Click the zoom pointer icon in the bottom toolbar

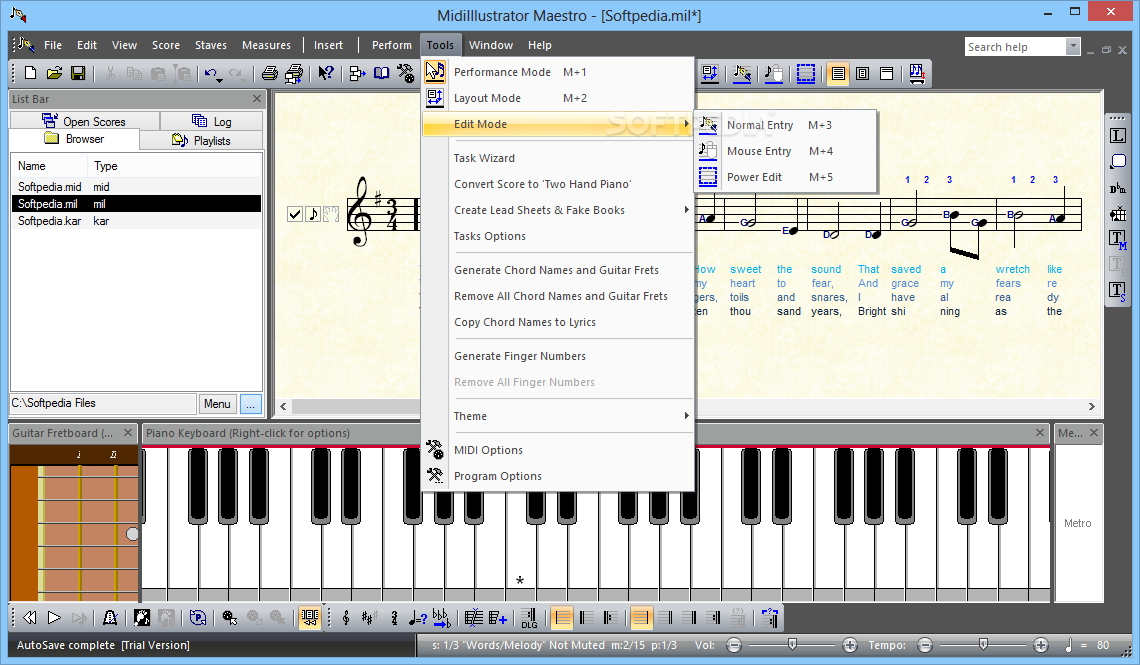tap(230, 618)
